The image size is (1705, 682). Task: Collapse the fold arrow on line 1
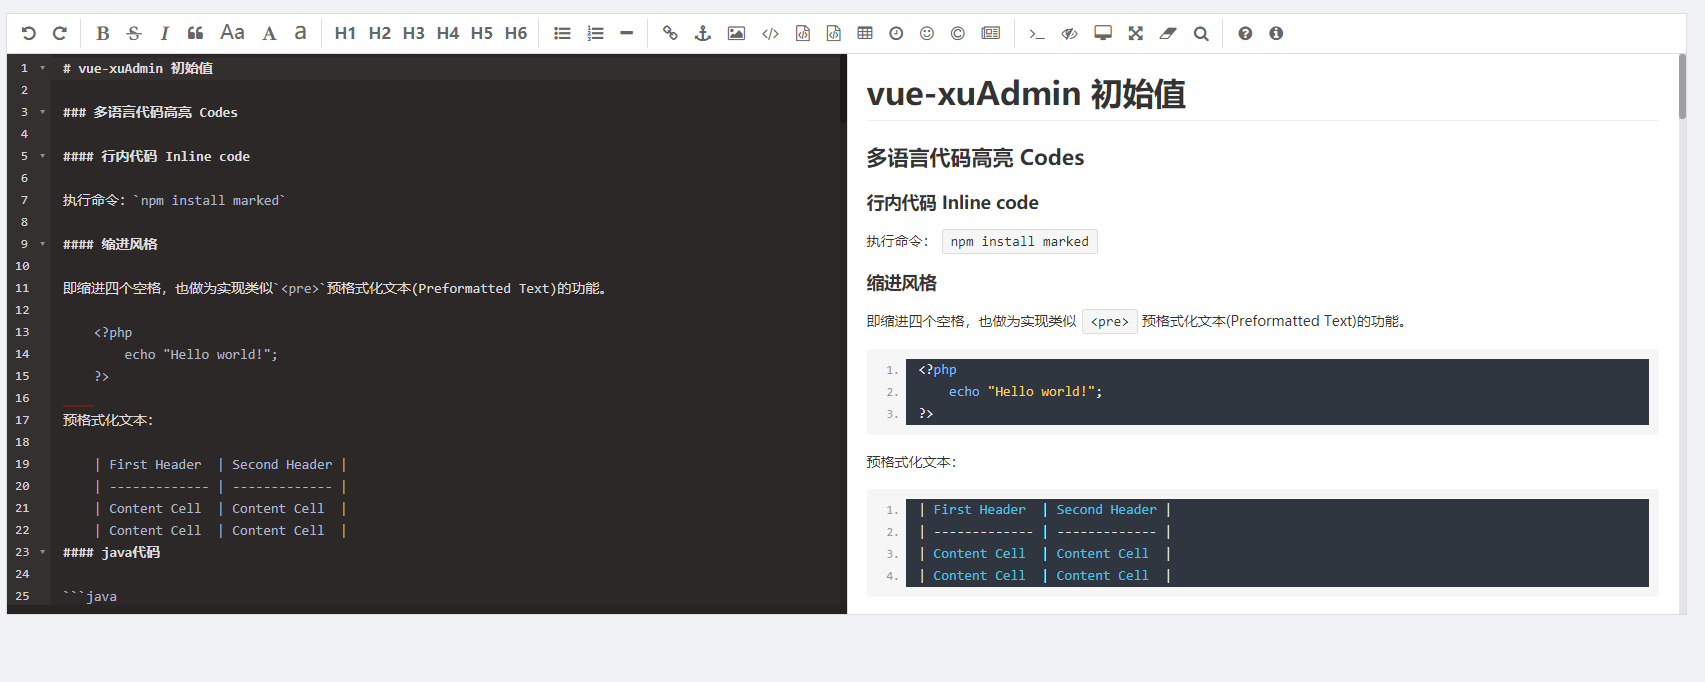click(x=42, y=68)
